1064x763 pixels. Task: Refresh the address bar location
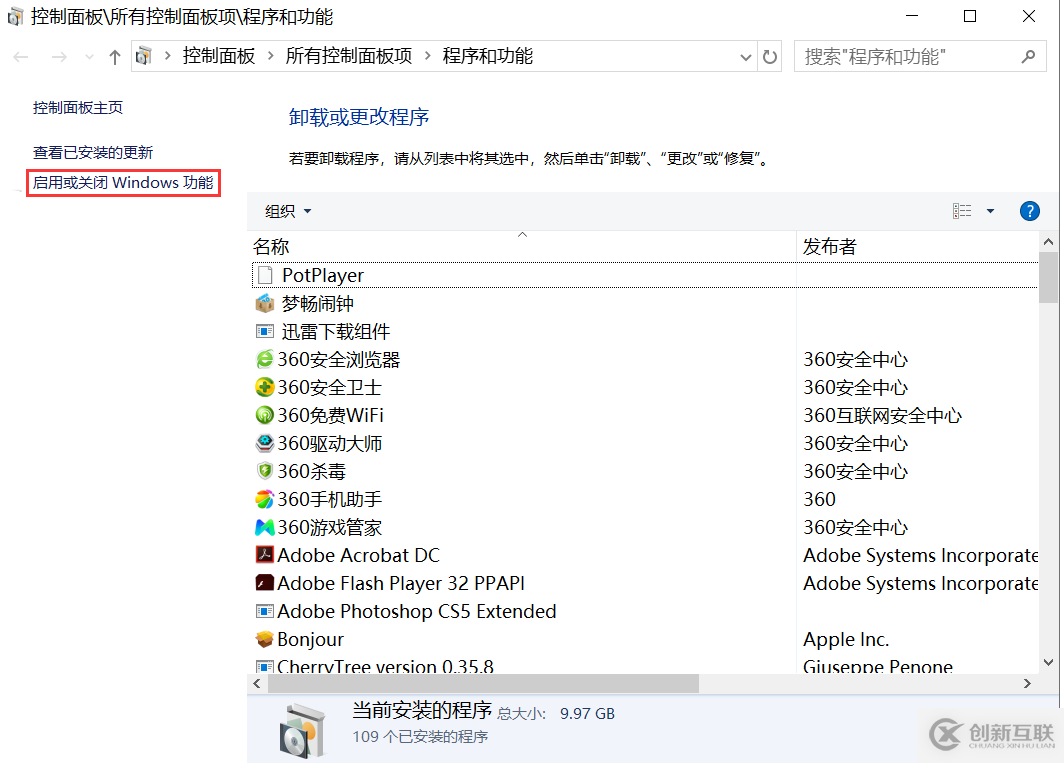[x=770, y=56]
